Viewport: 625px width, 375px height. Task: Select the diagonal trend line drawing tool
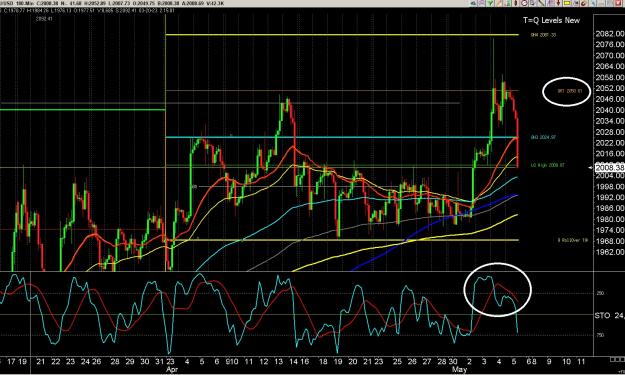(541, 3)
